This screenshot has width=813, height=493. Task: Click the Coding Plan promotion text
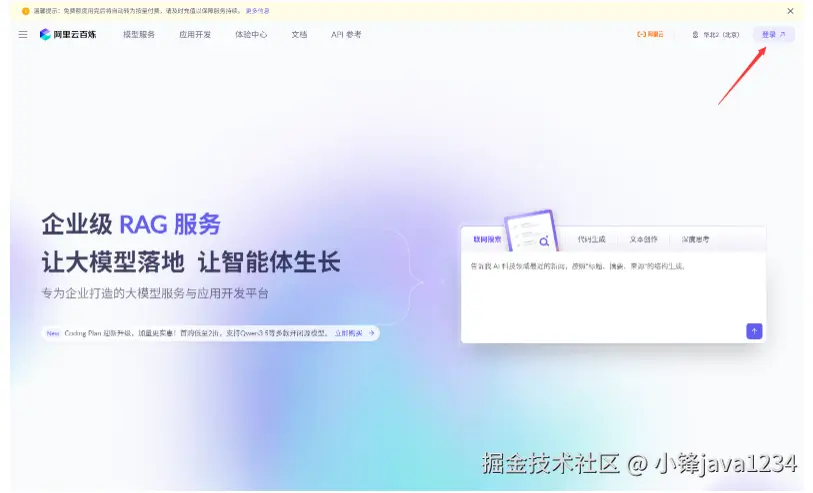196,333
